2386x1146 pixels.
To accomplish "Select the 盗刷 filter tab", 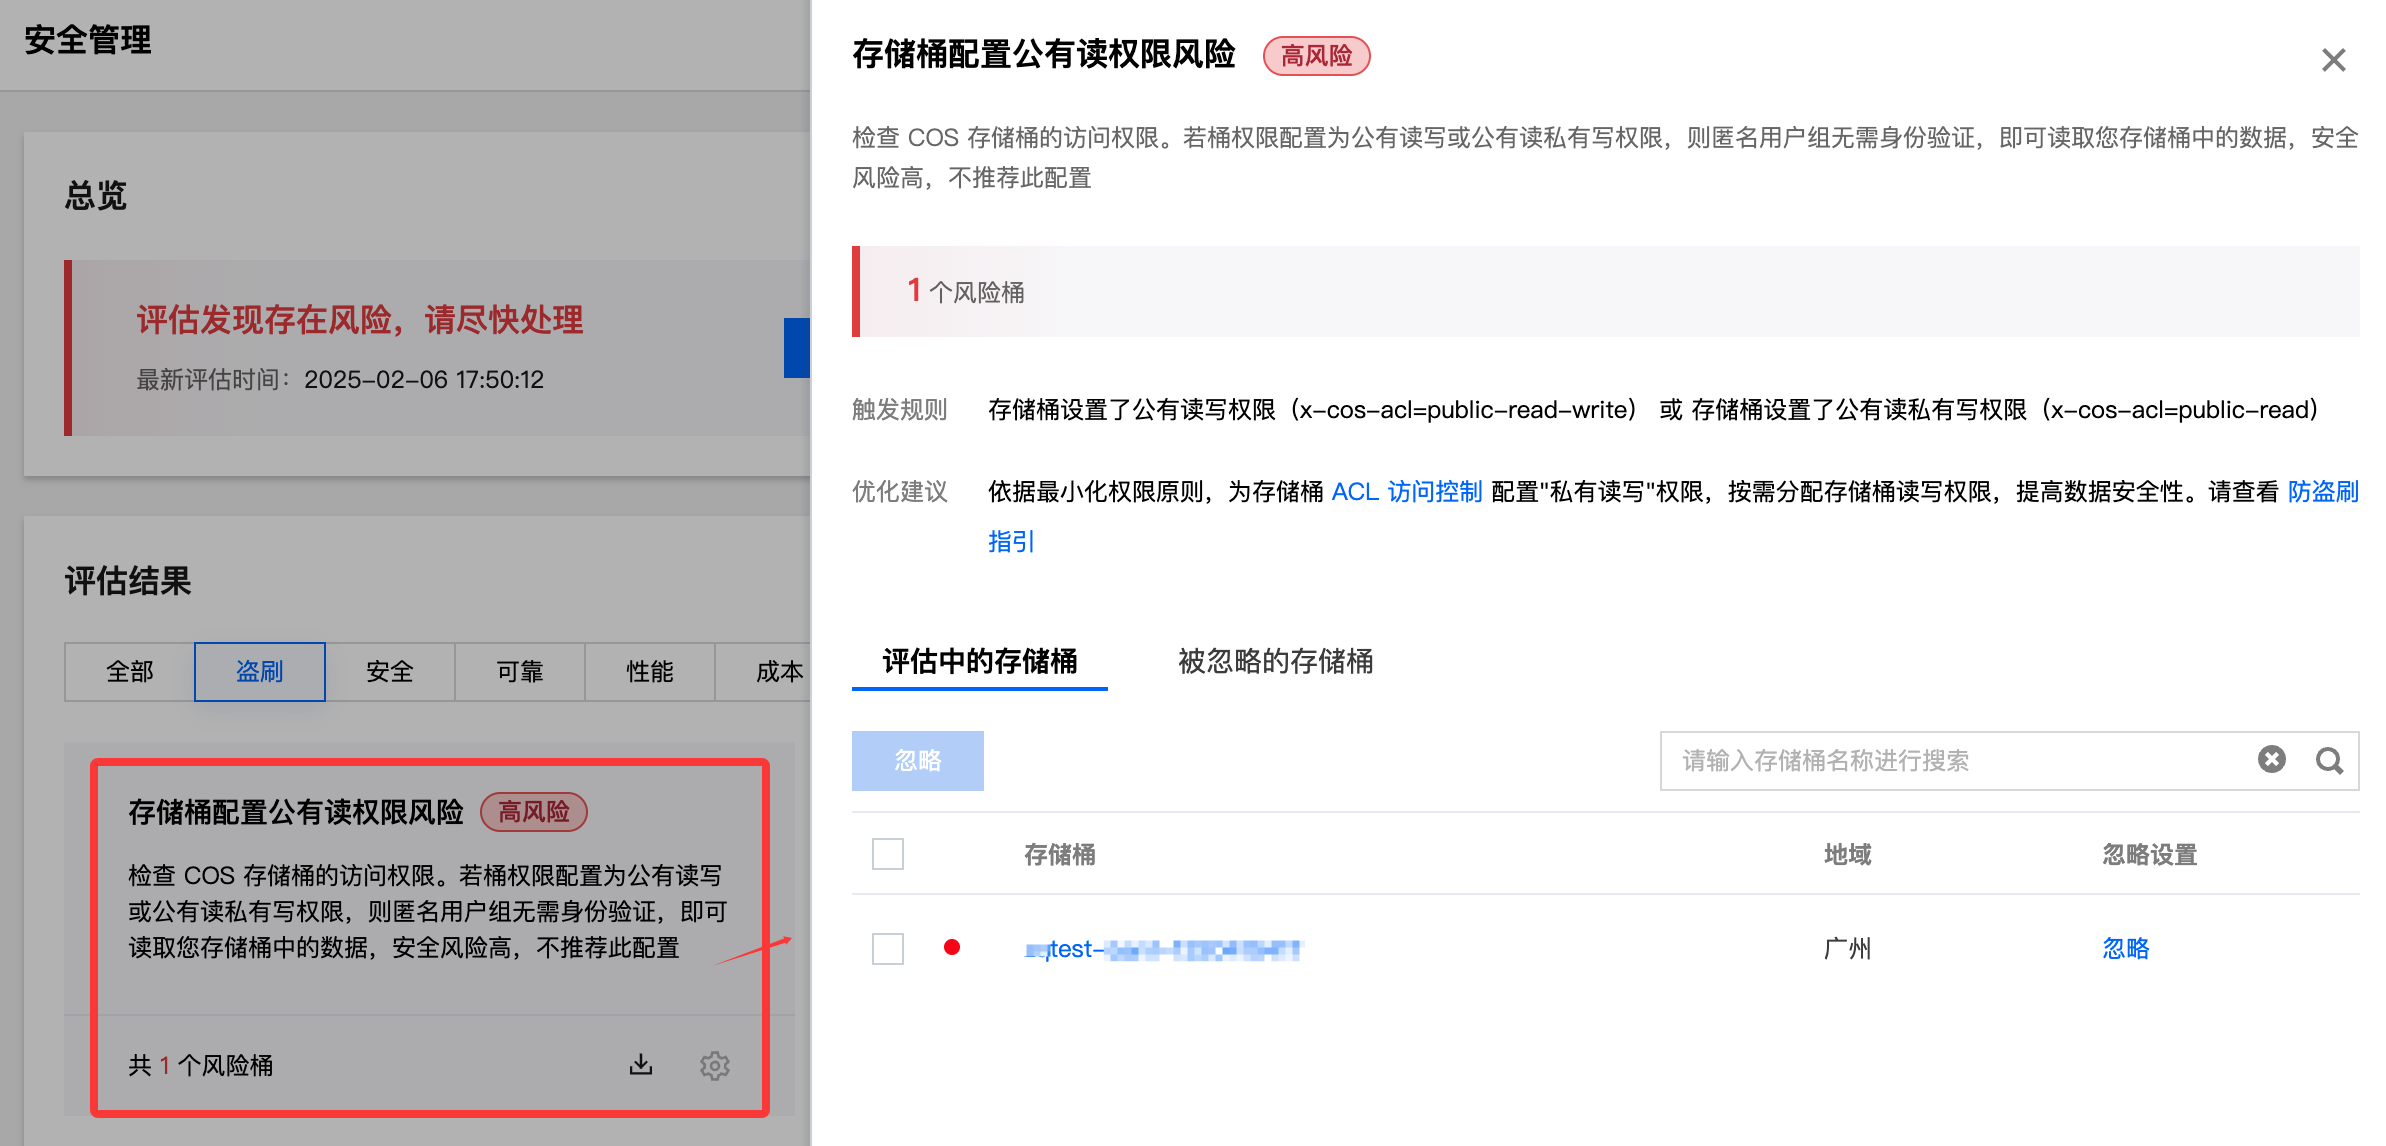I will point(259,672).
